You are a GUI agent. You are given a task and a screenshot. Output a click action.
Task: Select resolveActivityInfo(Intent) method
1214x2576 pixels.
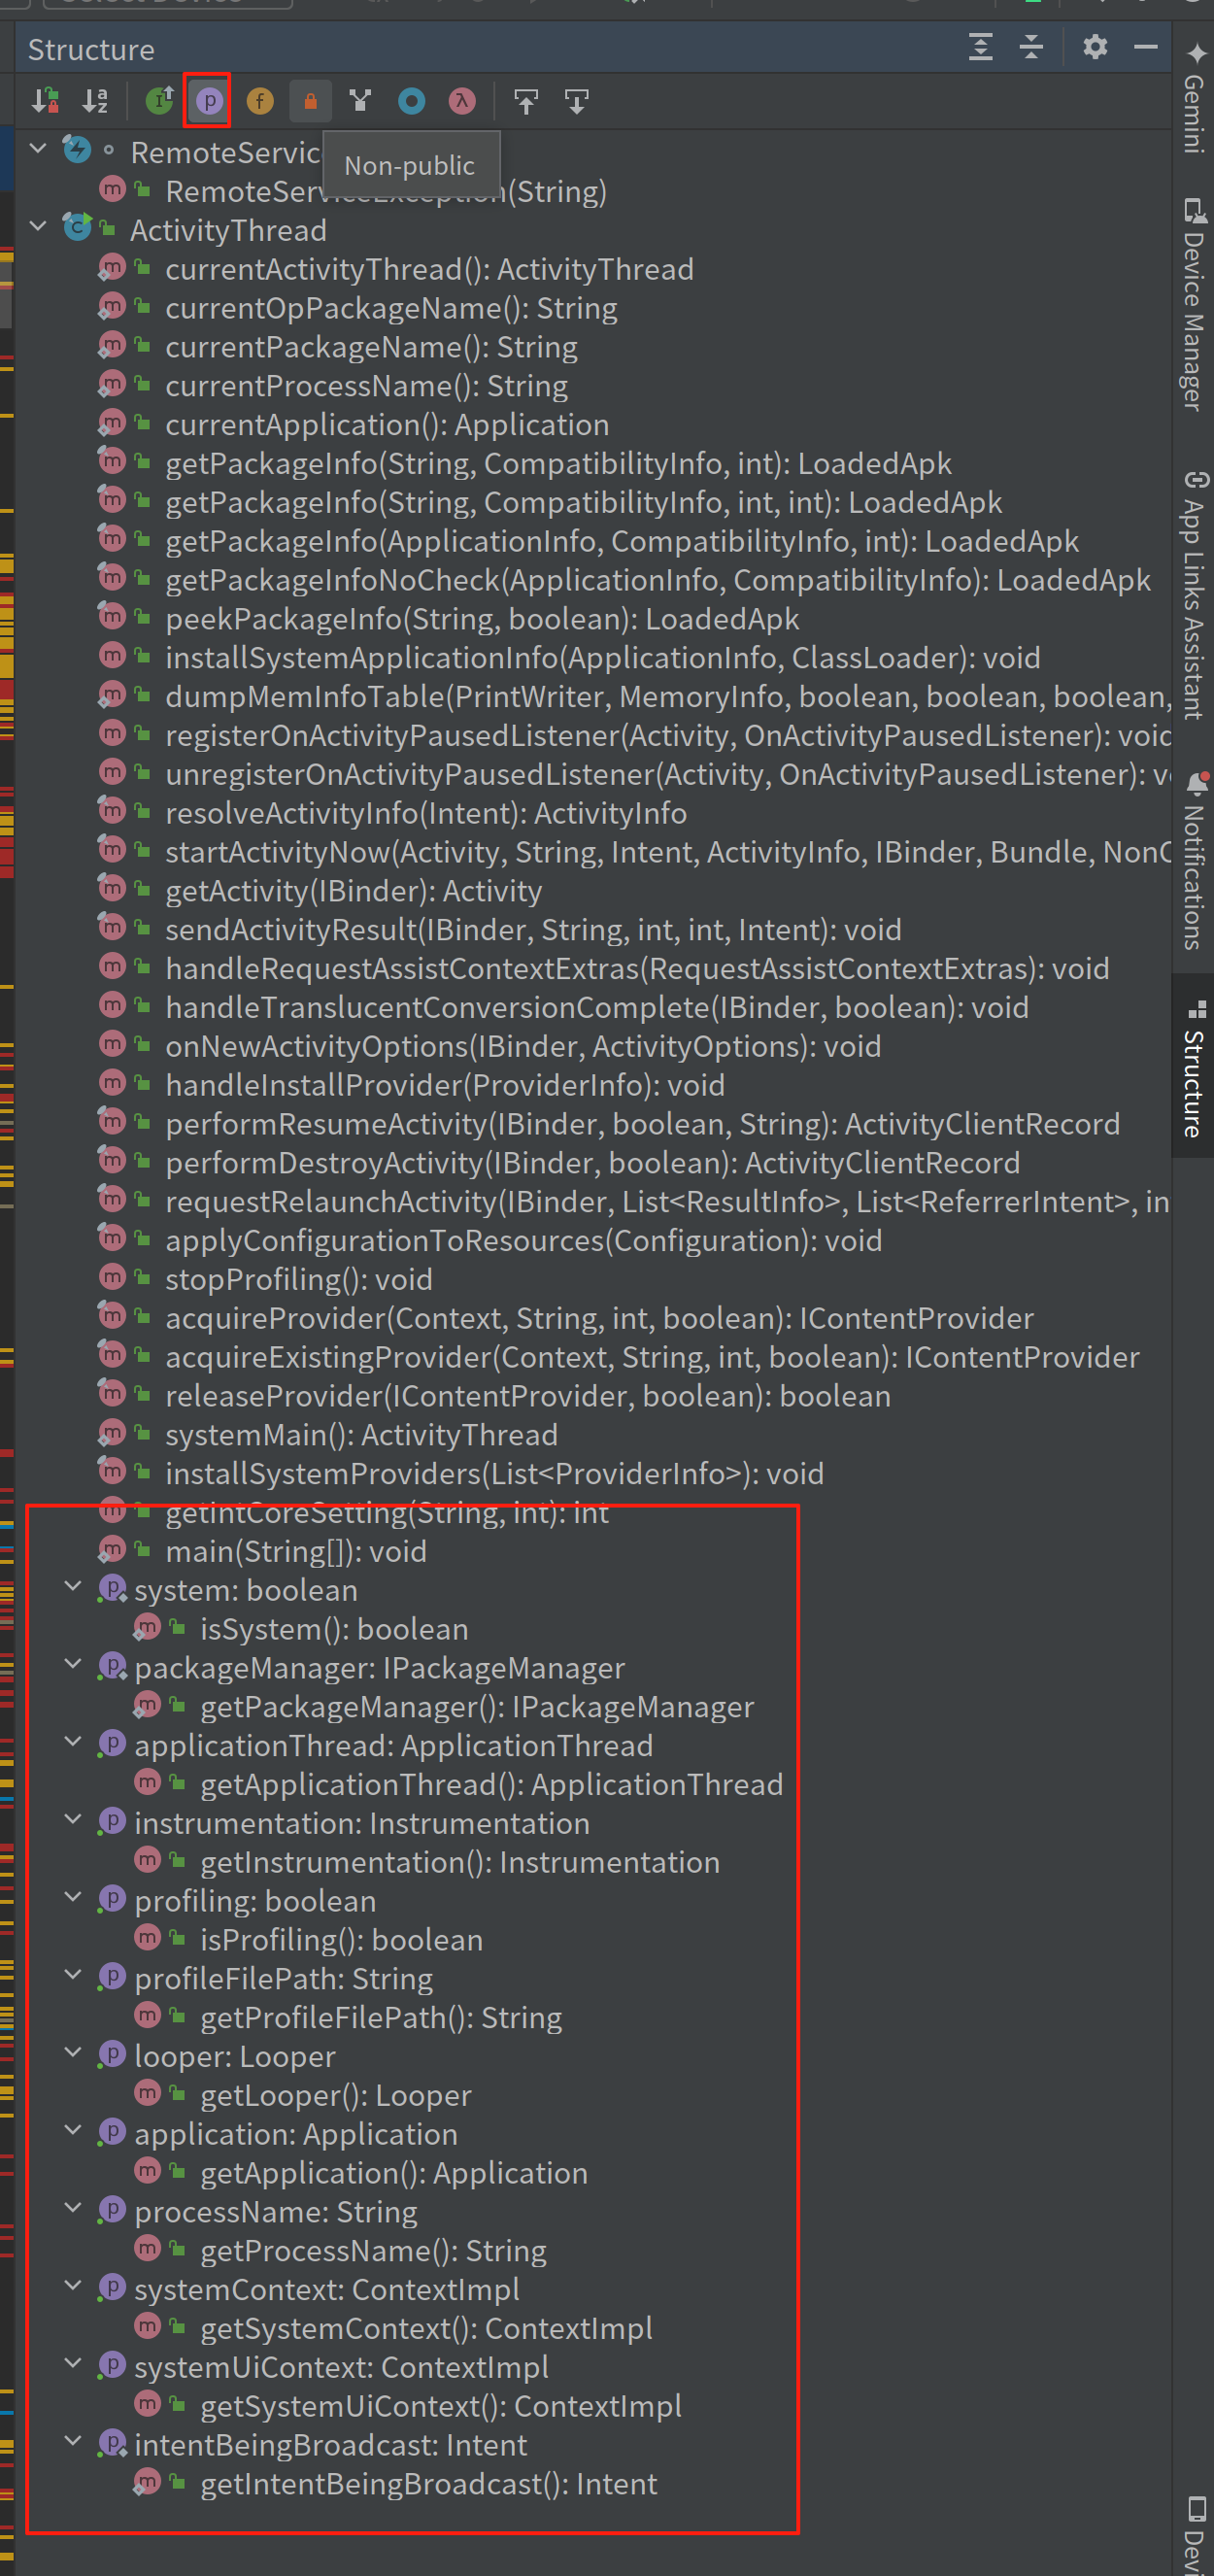(426, 813)
